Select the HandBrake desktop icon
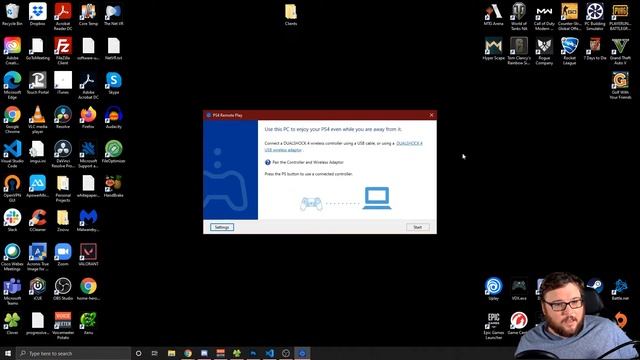The width and height of the screenshot is (640, 360). 113,186
